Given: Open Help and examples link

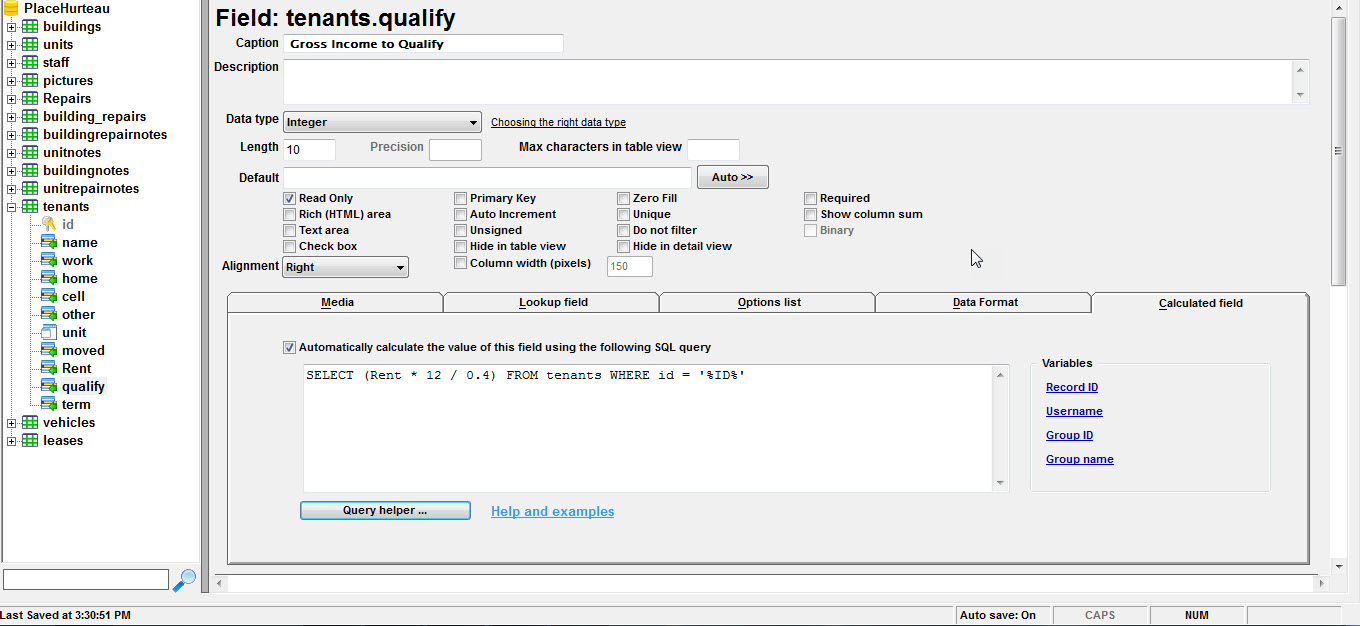Looking at the screenshot, I should click(552, 511).
